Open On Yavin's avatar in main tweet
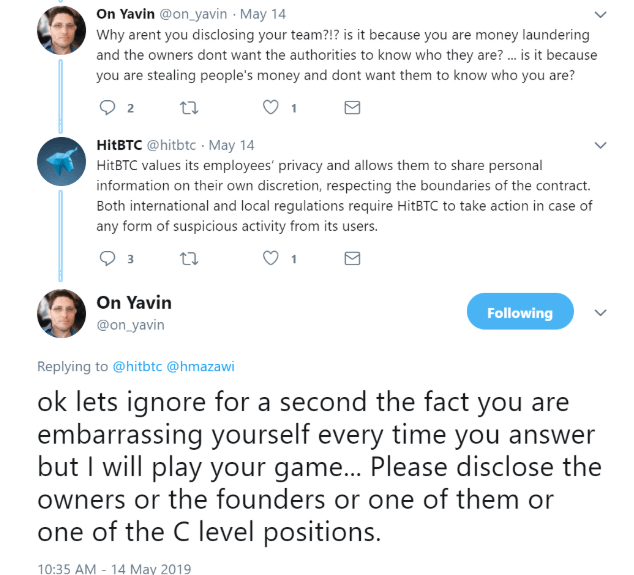This screenshot has width=634, height=575. (61, 313)
